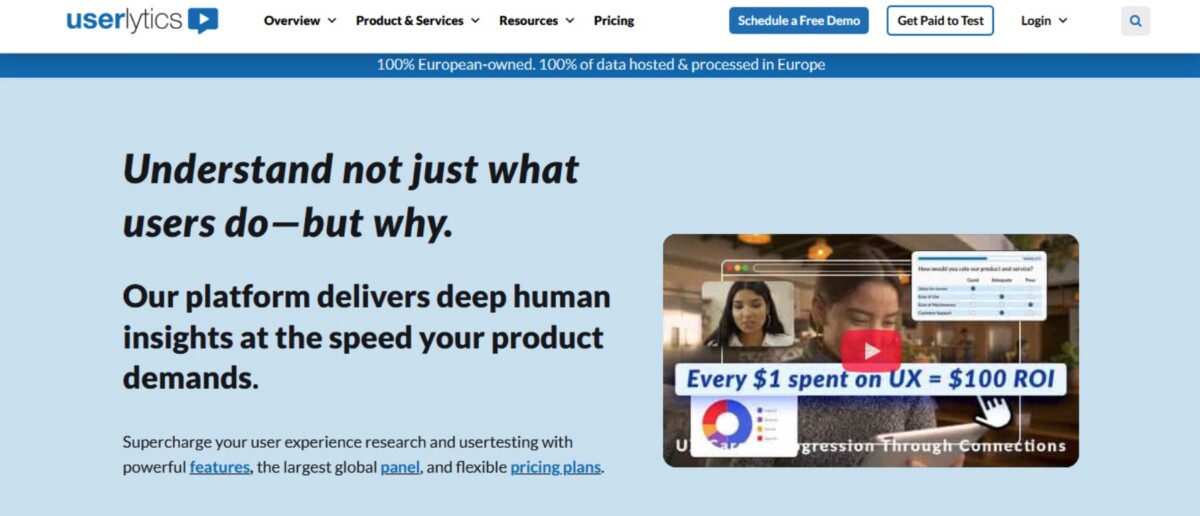Screen dimensions: 1200x516
Task: Open the Login dropdown menu
Action: tap(1044, 21)
